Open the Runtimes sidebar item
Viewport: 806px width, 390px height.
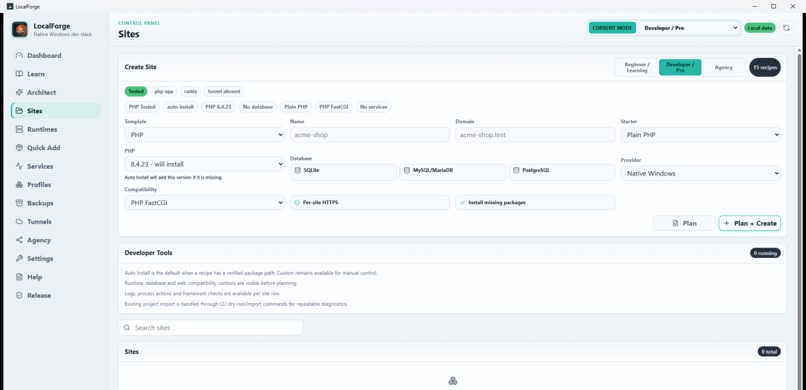pos(56,129)
